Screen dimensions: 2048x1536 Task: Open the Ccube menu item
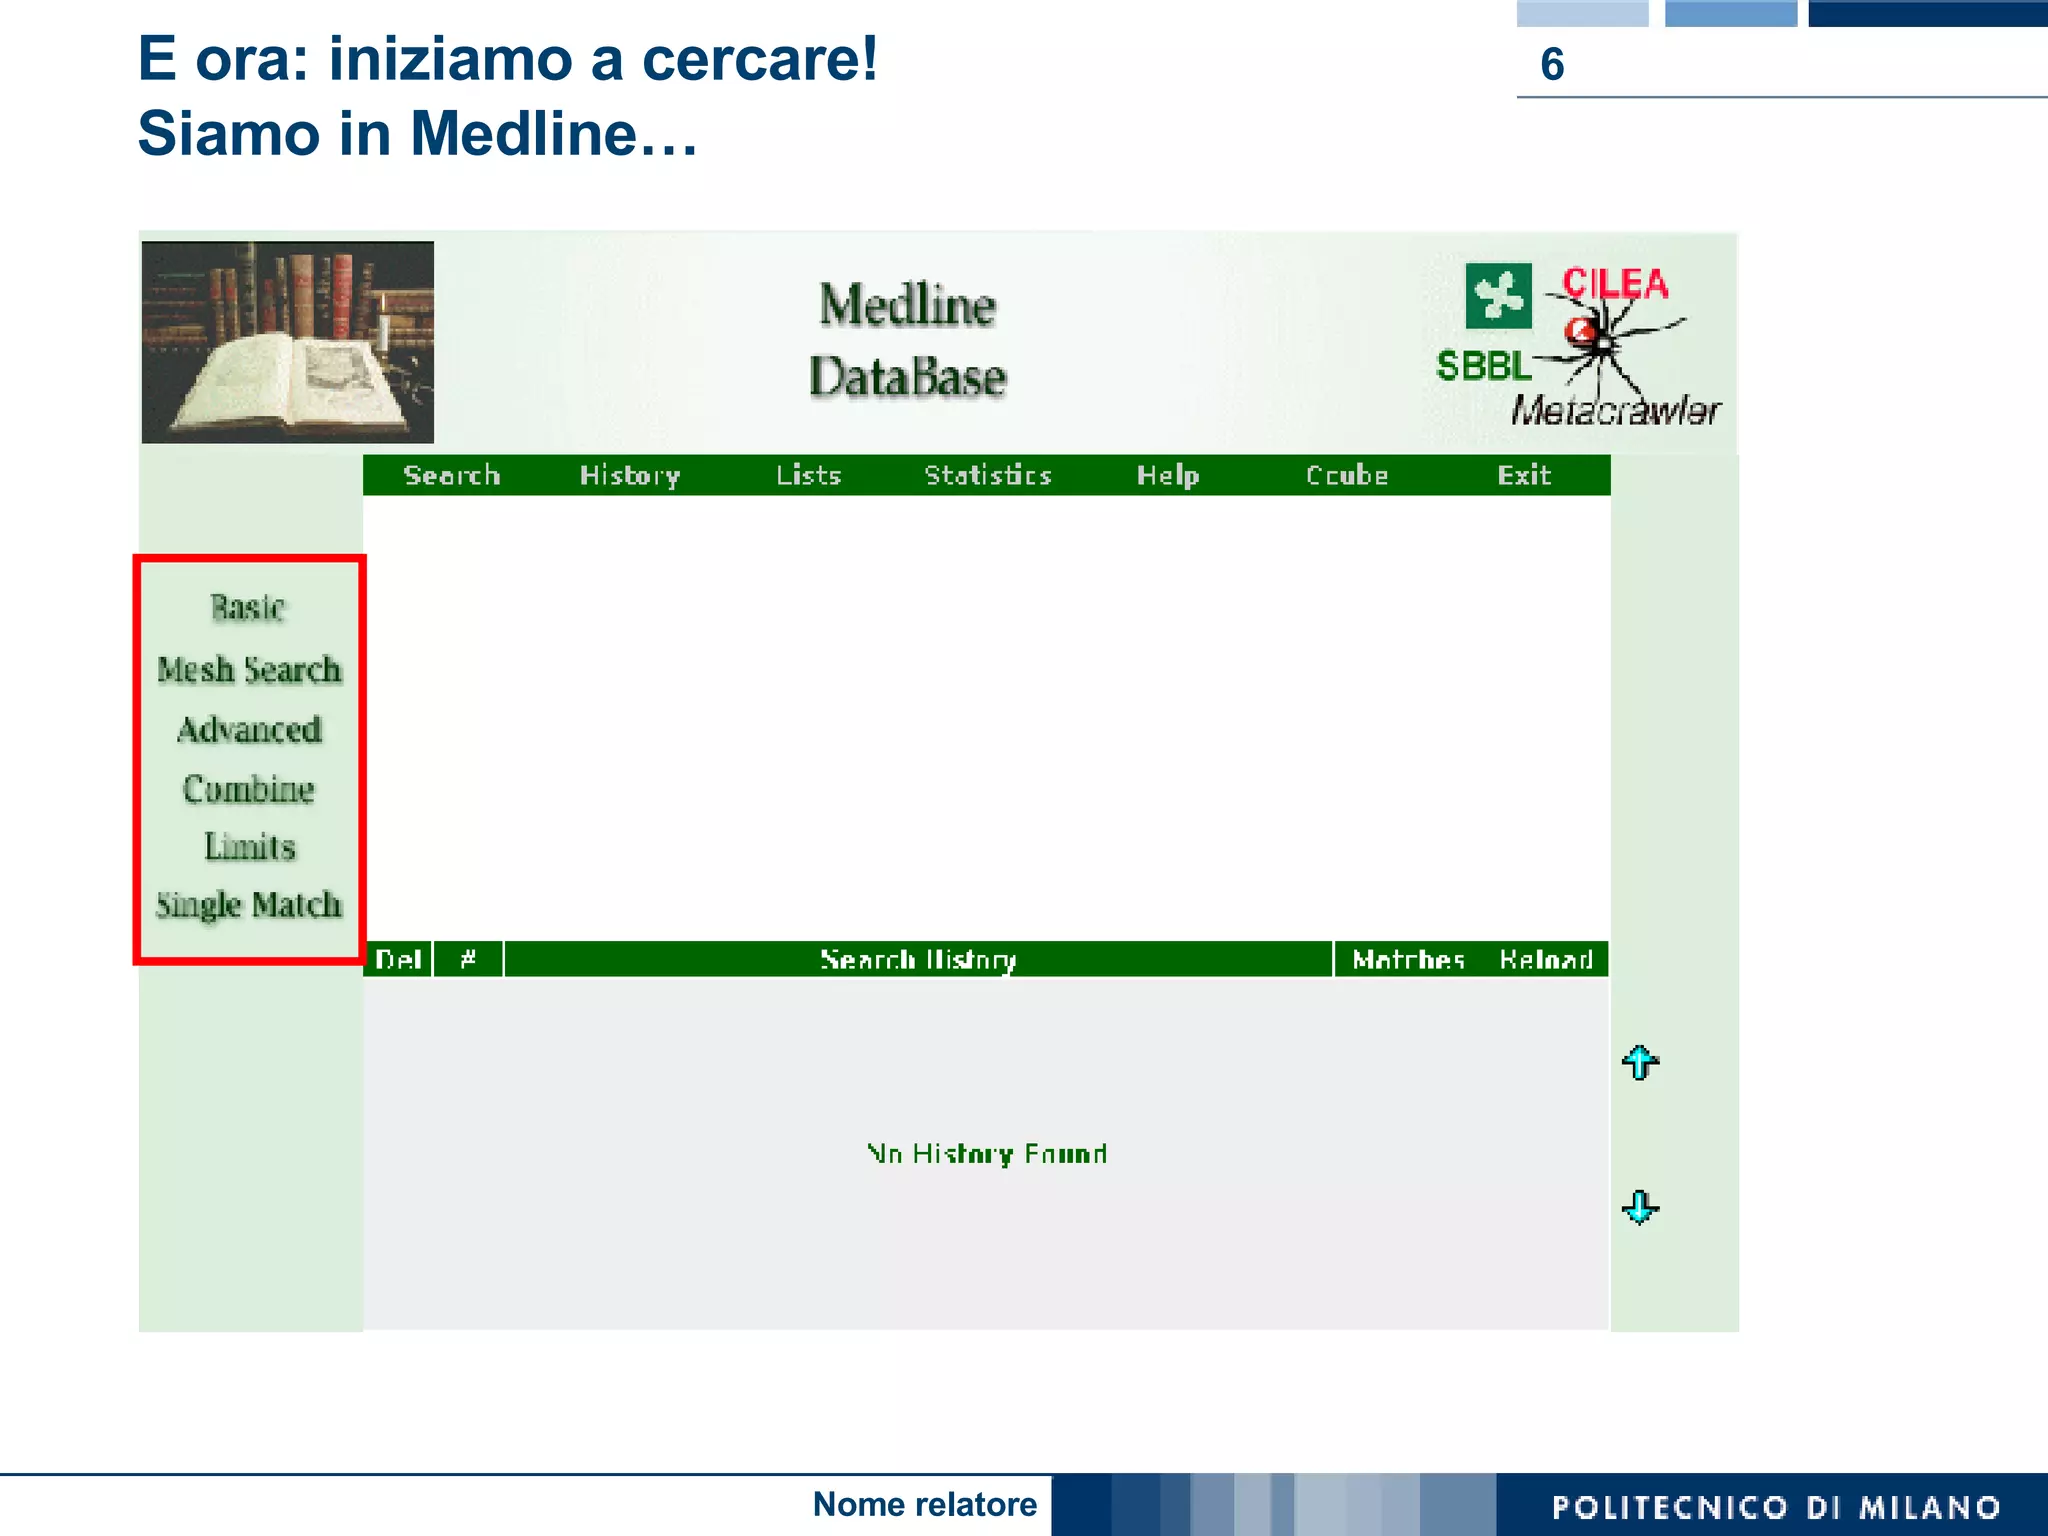click(x=1347, y=475)
